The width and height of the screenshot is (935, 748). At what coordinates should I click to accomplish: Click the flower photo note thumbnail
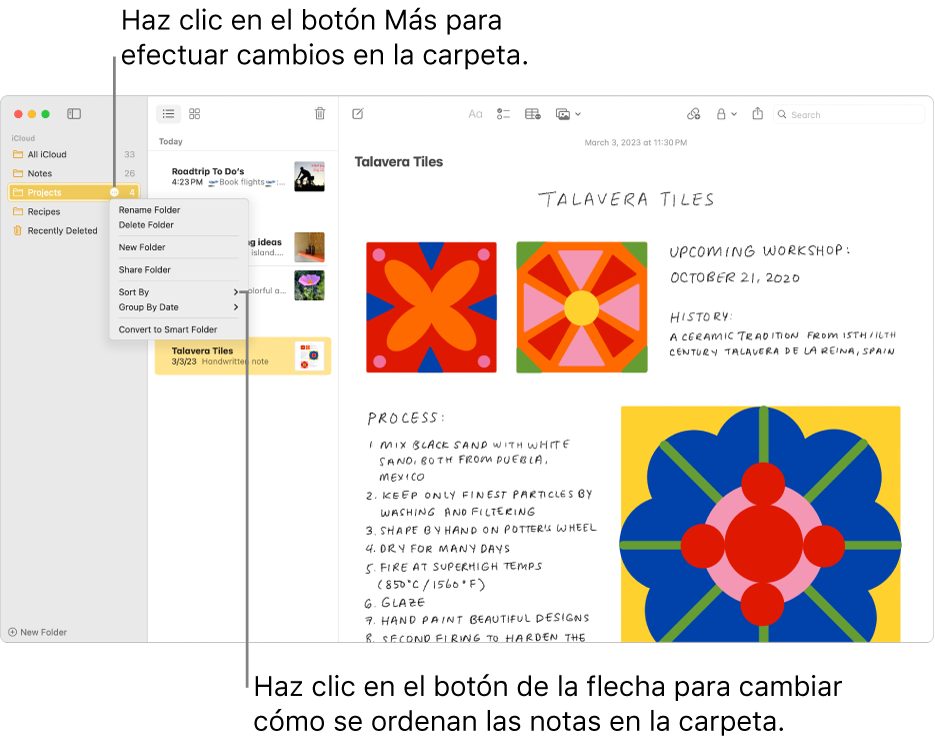[x=309, y=285]
